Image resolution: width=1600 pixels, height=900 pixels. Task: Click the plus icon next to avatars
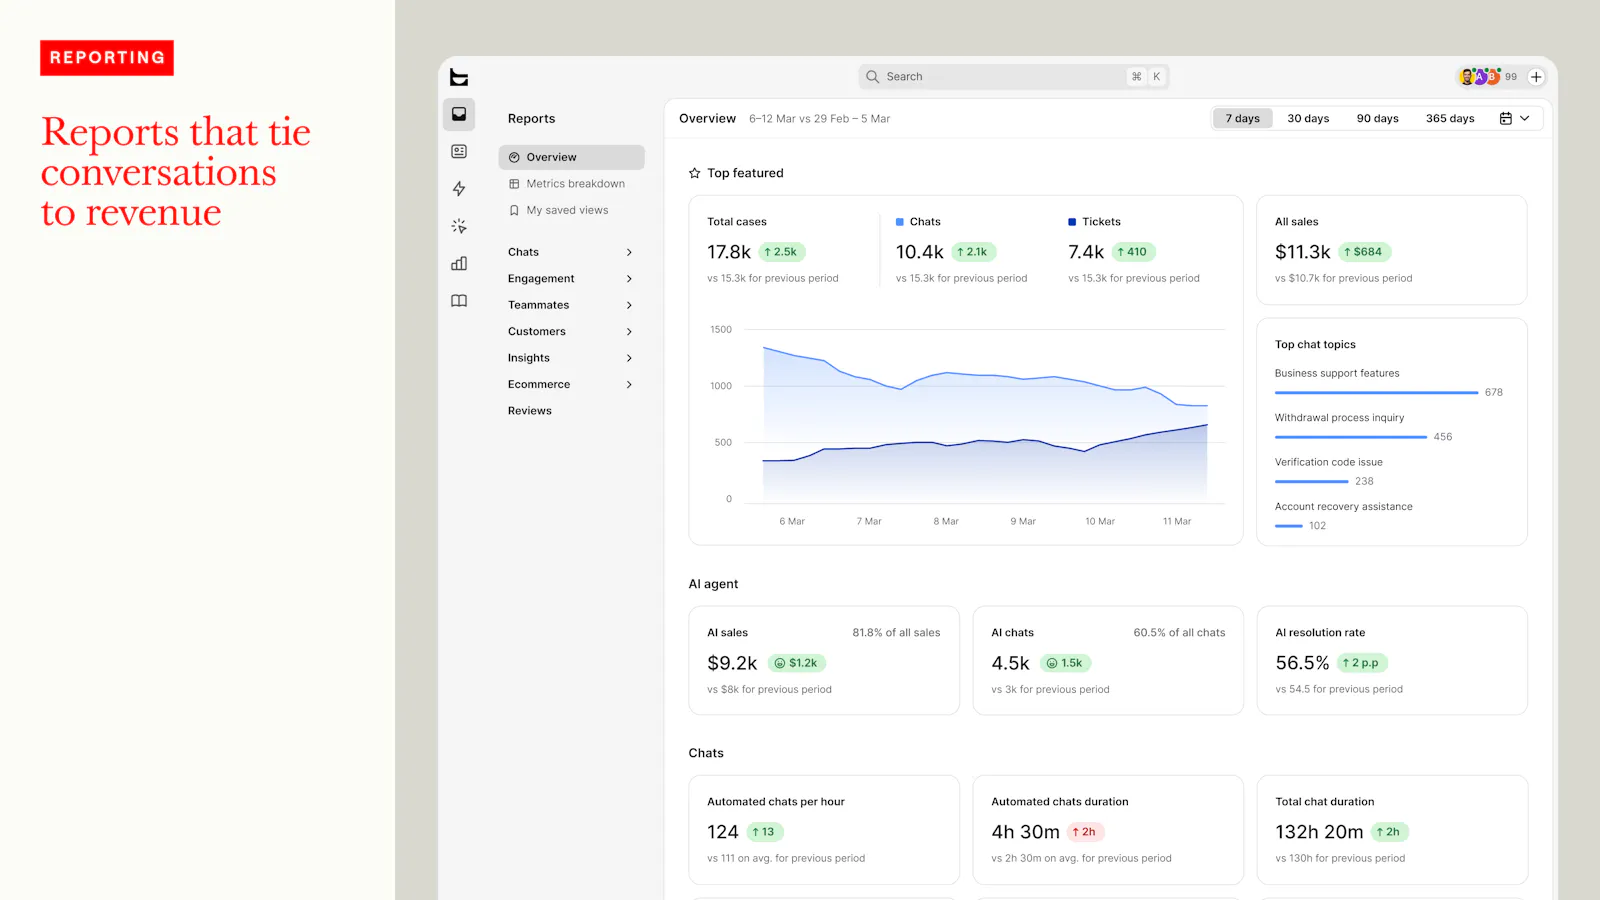pyautogui.click(x=1536, y=77)
